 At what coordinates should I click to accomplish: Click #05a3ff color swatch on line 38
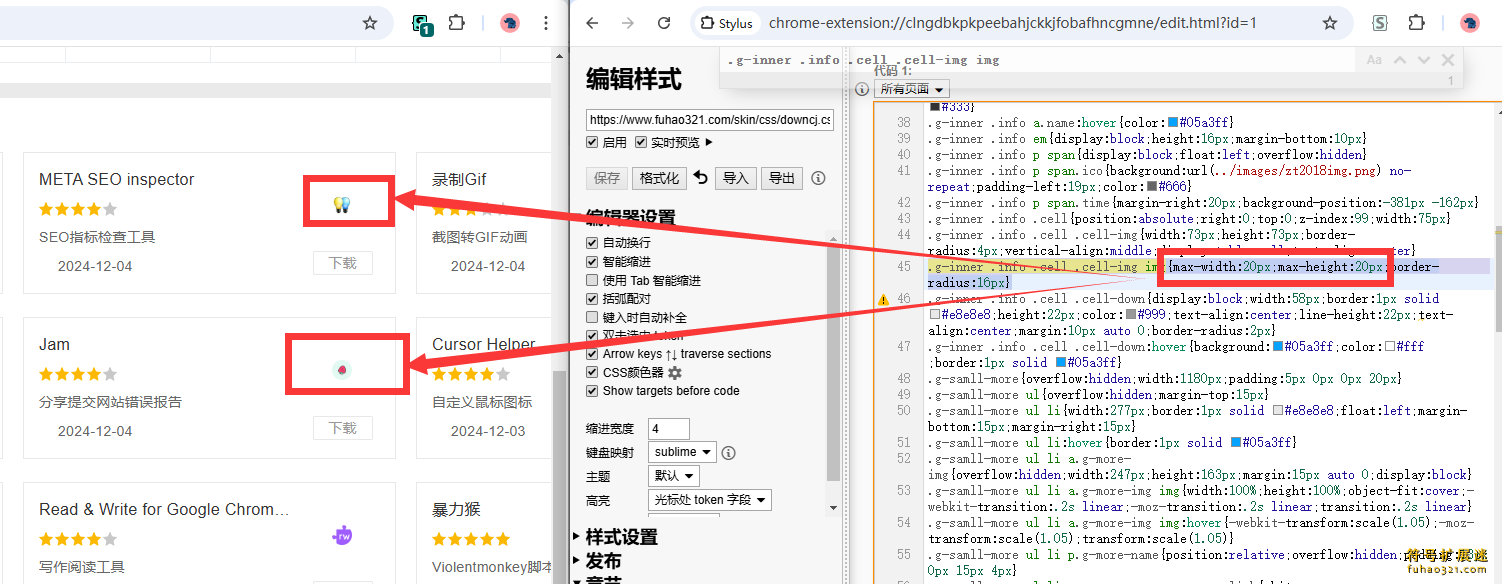coord(1173,123)
